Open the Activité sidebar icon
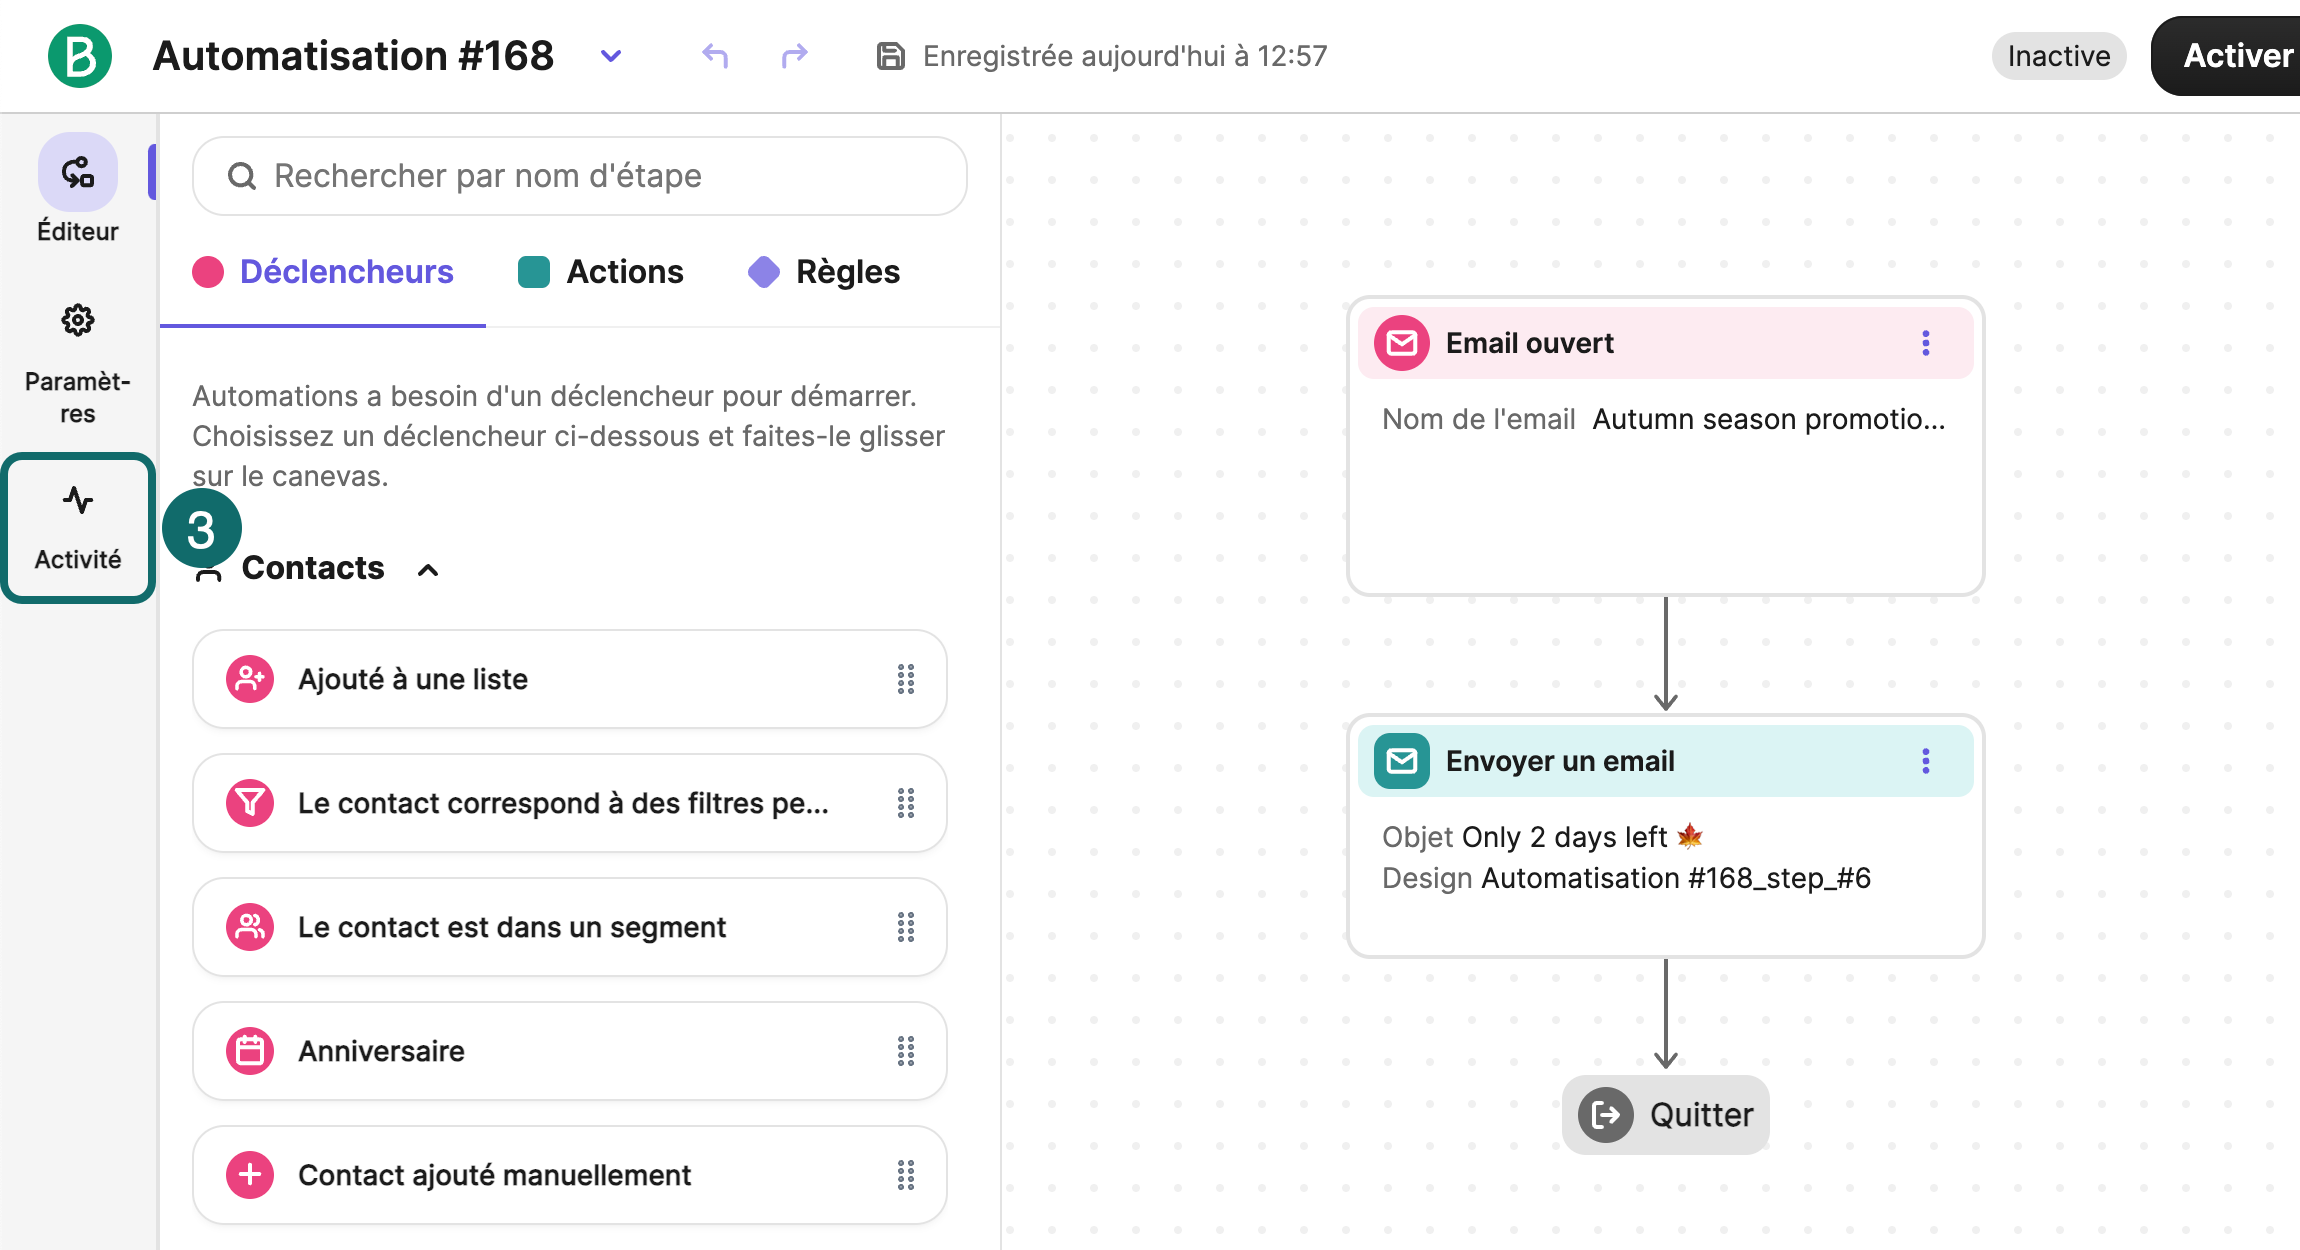 pyautogui.click(x=78, y=500)
